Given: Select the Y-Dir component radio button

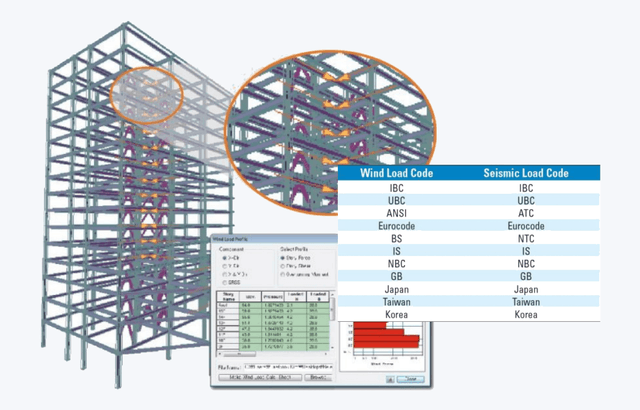Looking at the screenshot, I should (x=224, y=266).
